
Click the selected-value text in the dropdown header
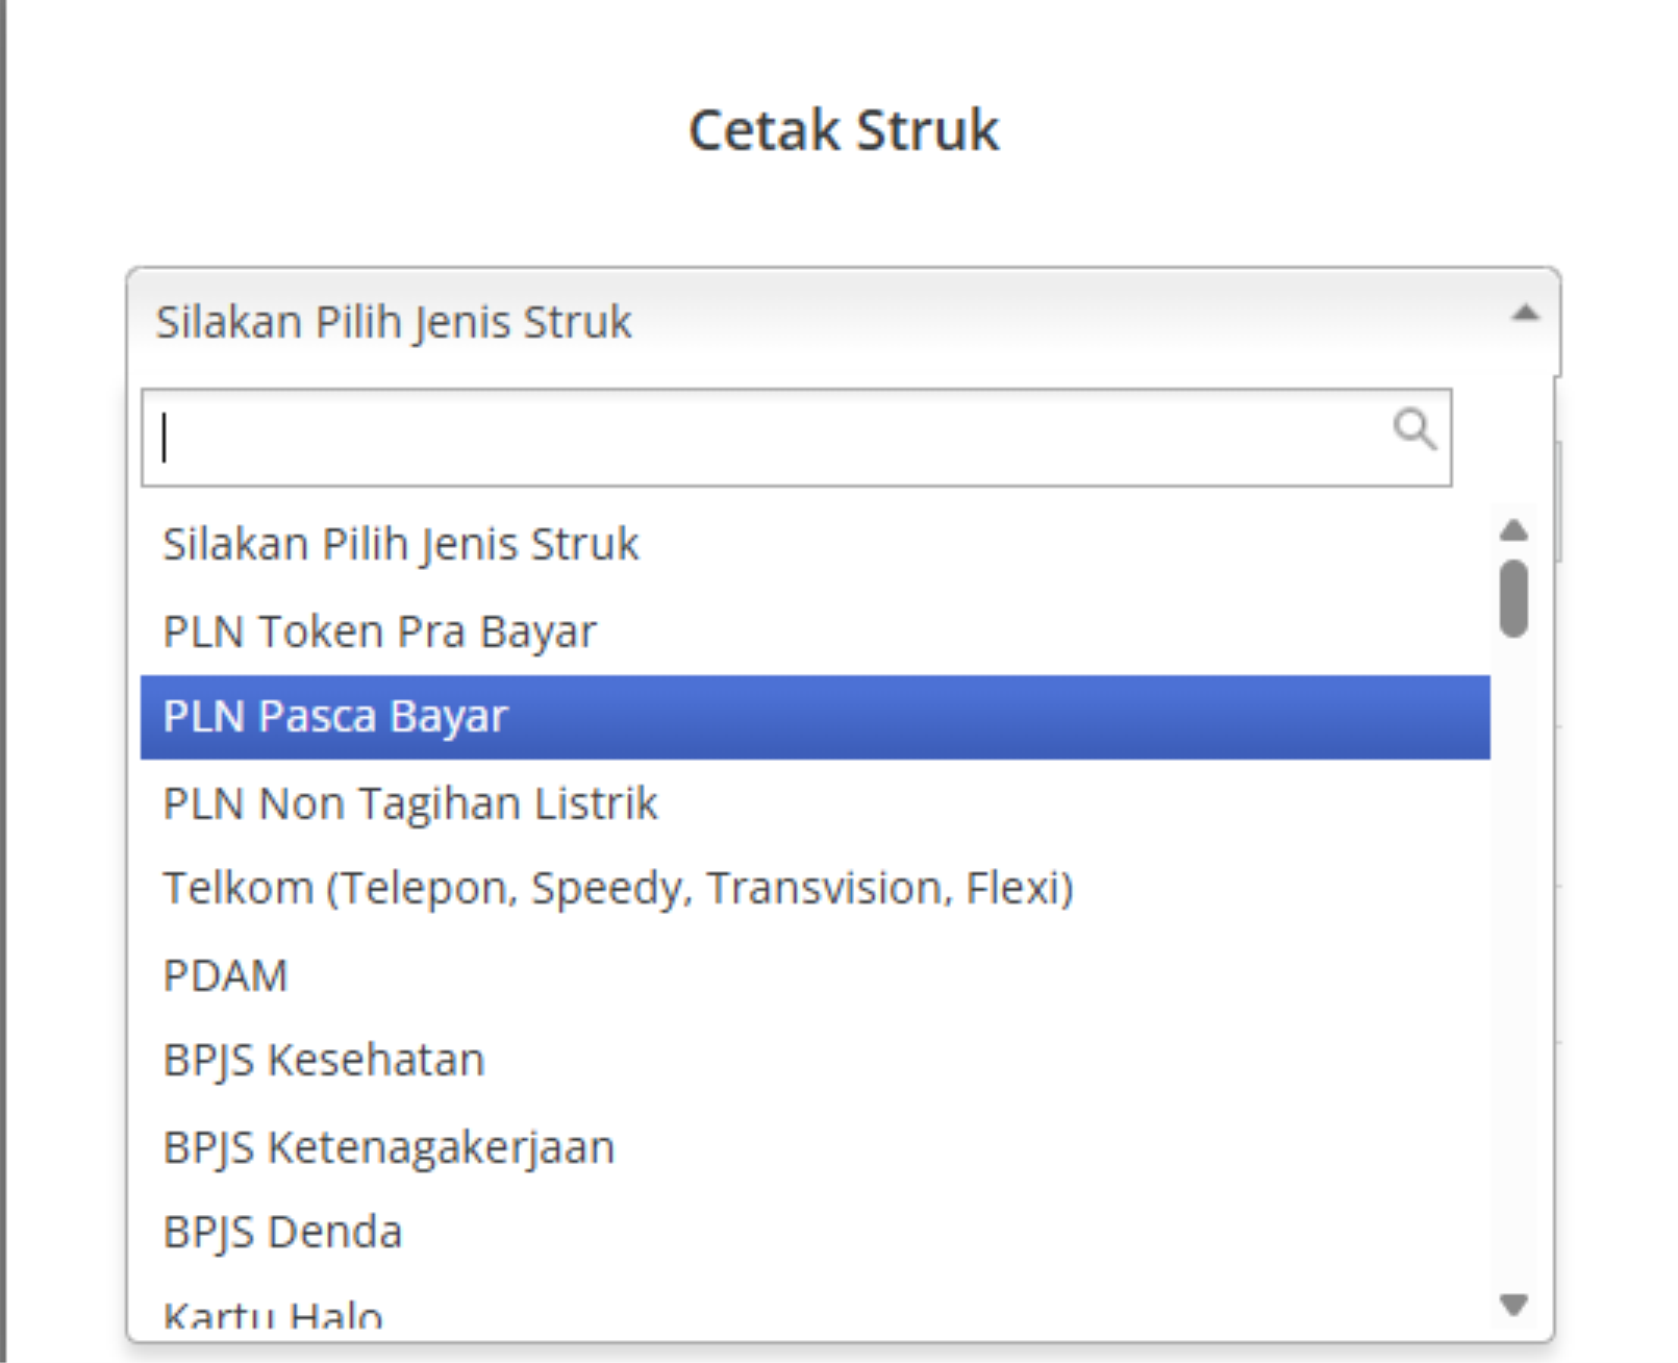point(394,322)
